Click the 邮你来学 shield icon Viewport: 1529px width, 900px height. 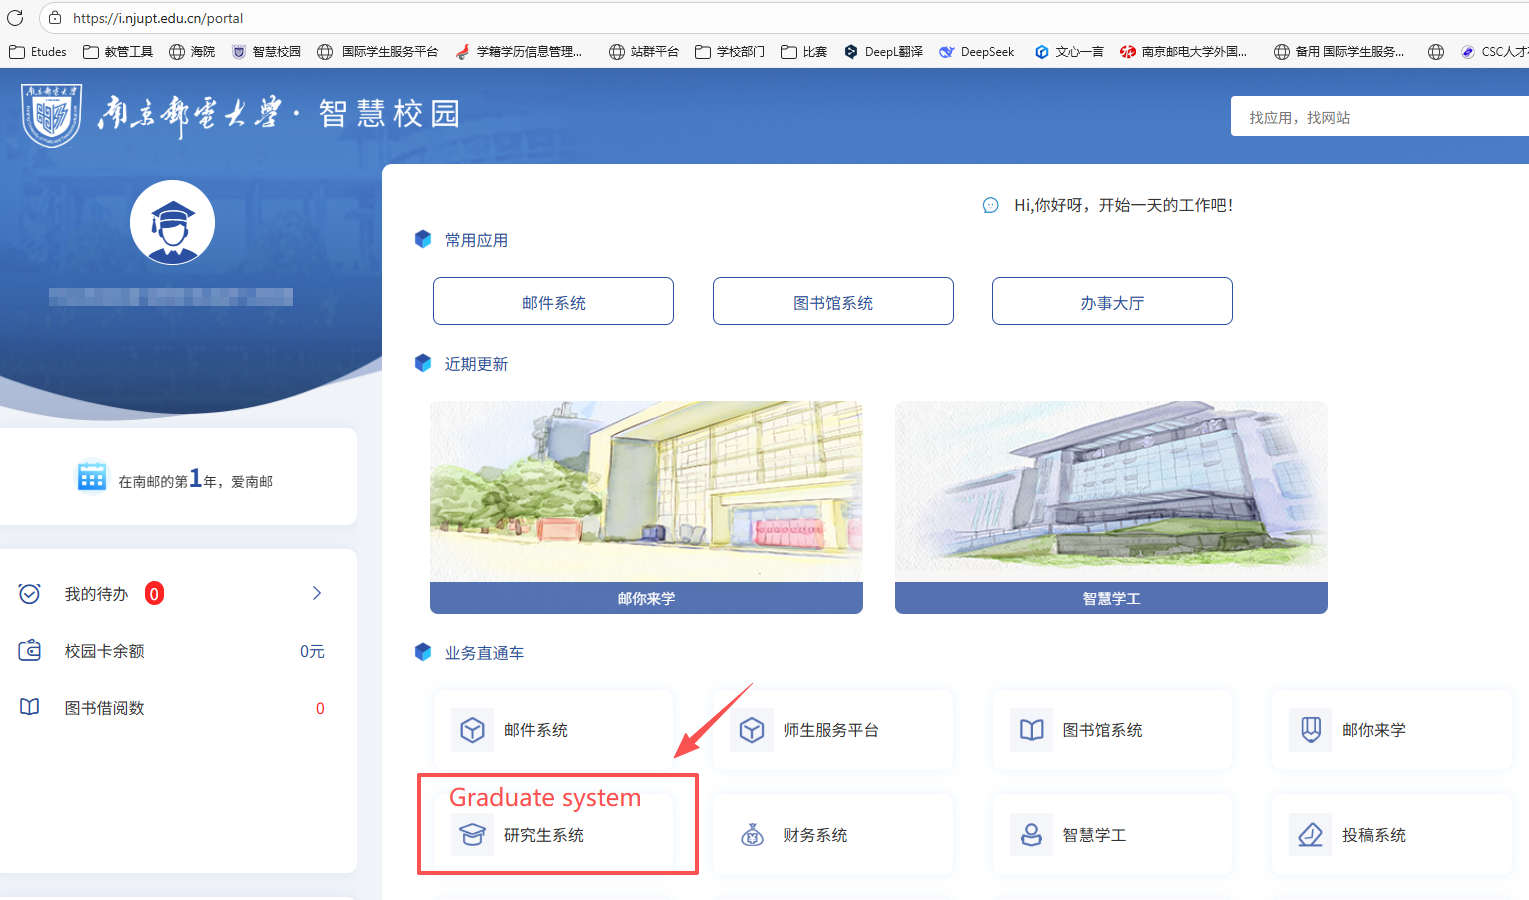coord(1311,730)
